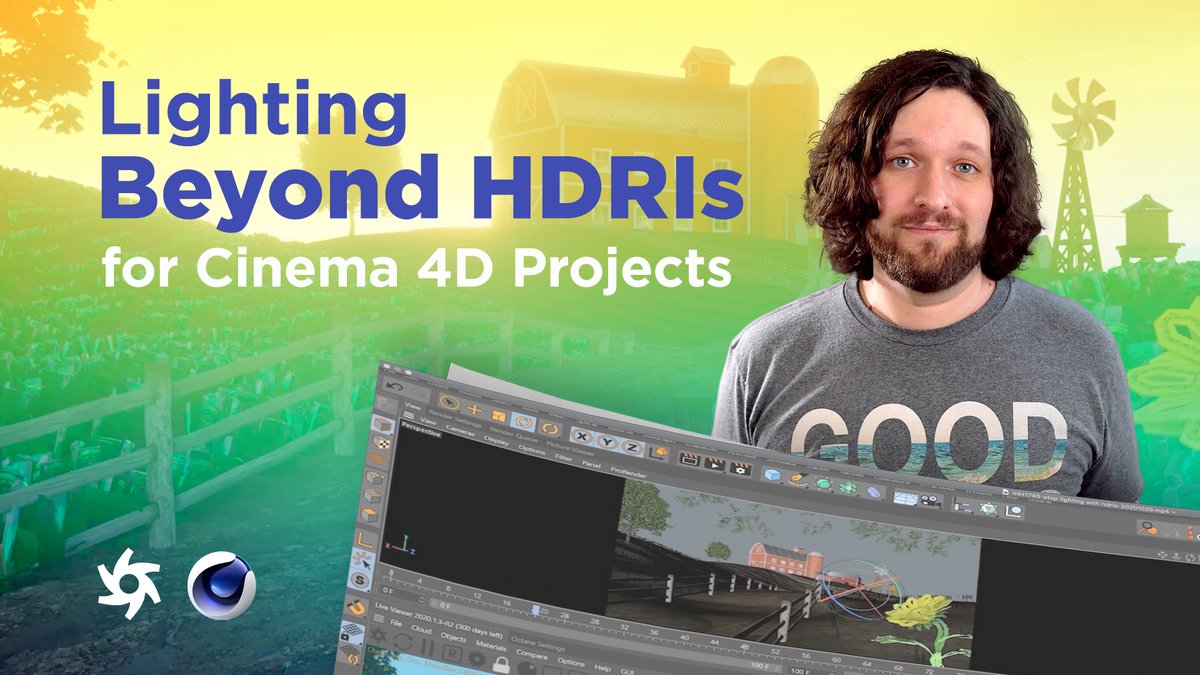Open viewport Cameras menu

pos(460,431)
